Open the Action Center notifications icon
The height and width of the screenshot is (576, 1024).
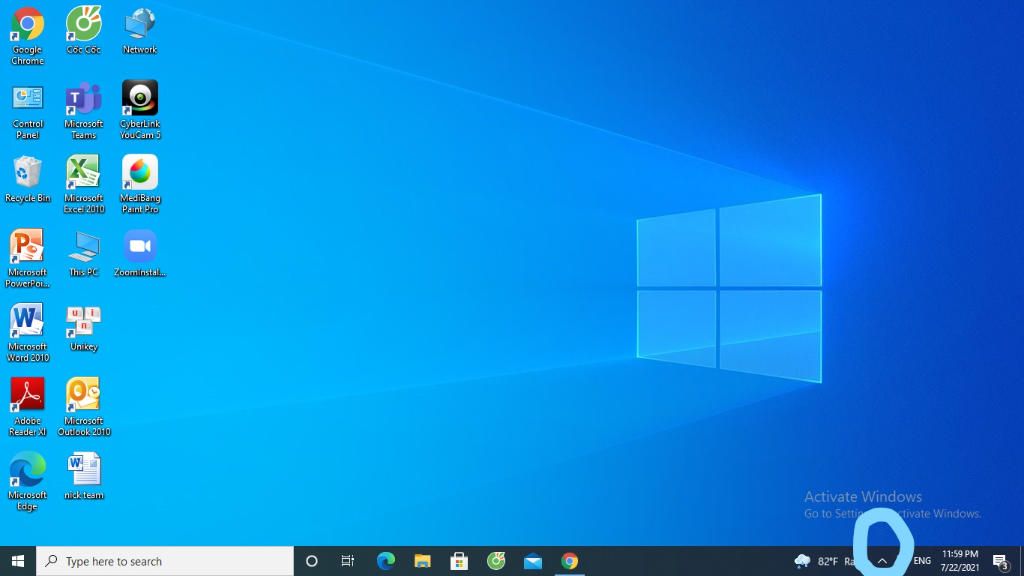[1000, 561]
